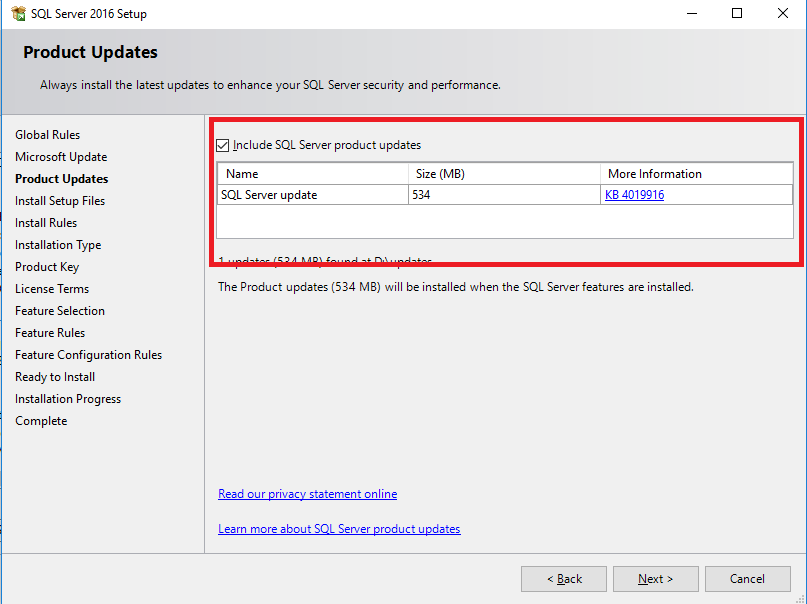807x604 pixels.
Task: Click the More Information column header
Action: (696, 174)
